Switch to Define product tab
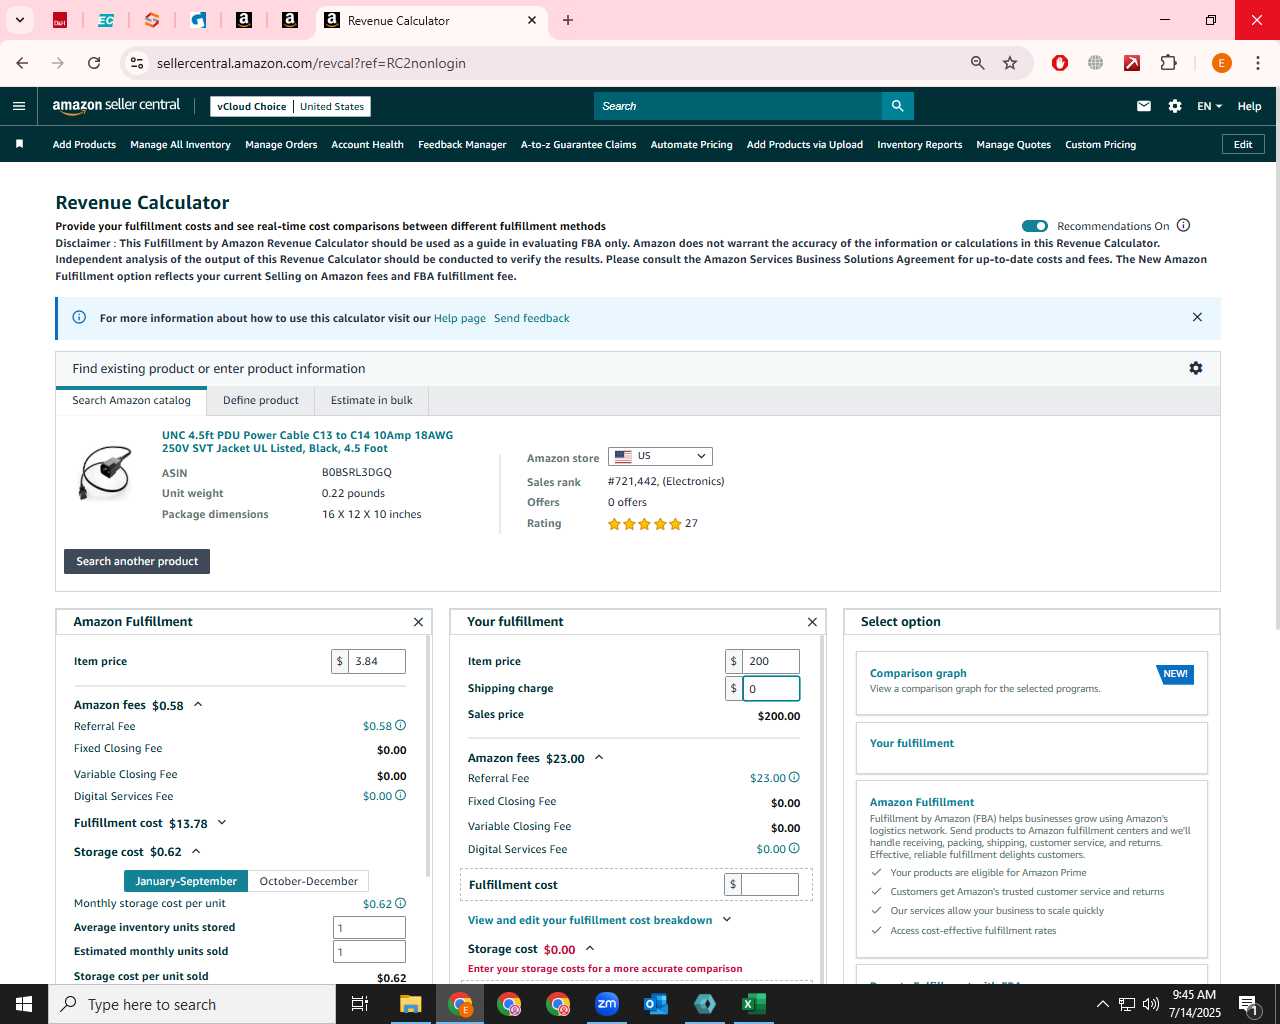Viewport: 1280px width, 1024px height. coord(261,400)
